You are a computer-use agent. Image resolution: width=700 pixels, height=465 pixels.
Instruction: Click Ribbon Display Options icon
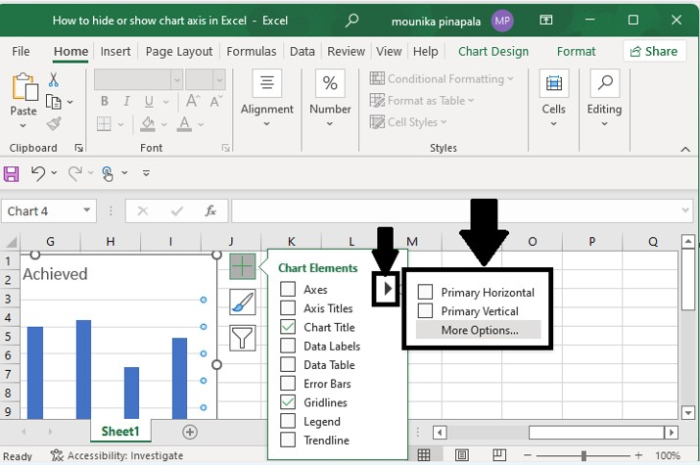click(x=546, y=20)
